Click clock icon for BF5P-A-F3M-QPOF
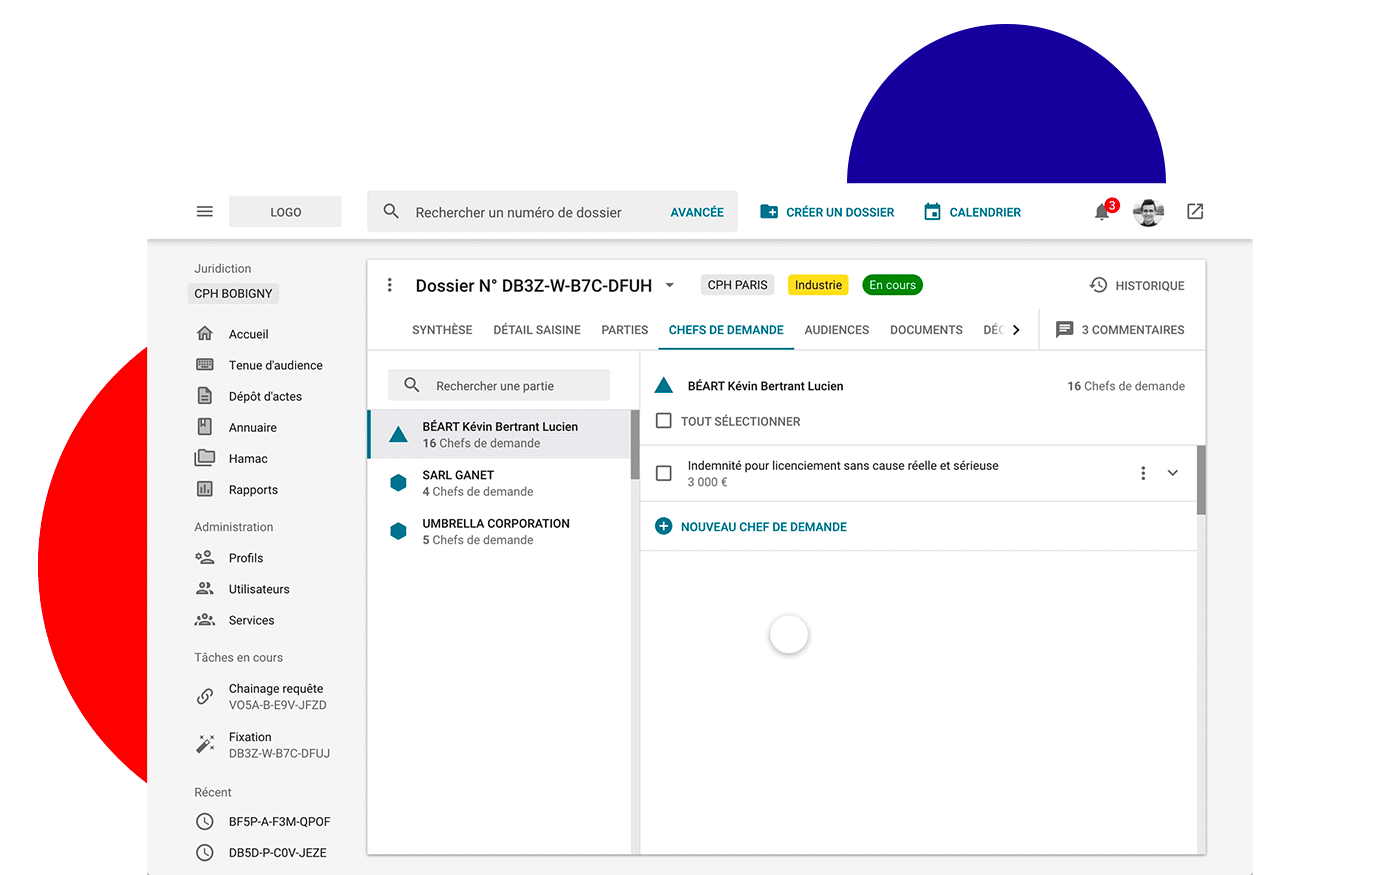 205,821
